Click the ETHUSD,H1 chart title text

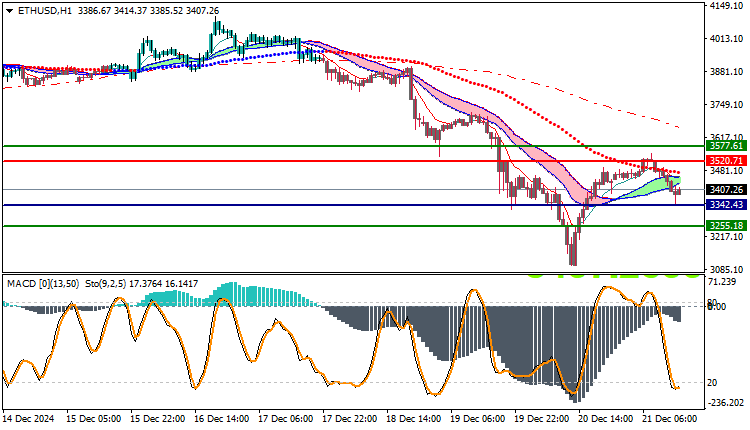[44, 11]
